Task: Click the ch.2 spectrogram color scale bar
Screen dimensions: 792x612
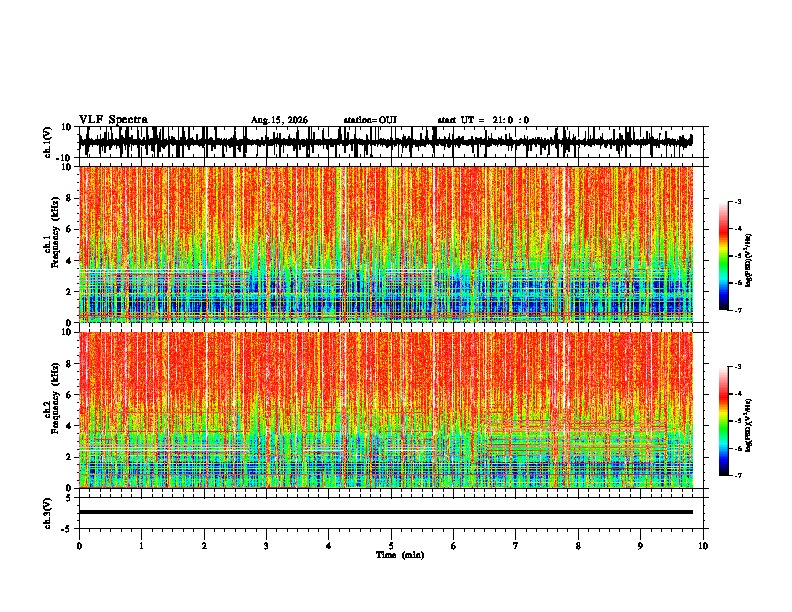Action: pos(724,421)
